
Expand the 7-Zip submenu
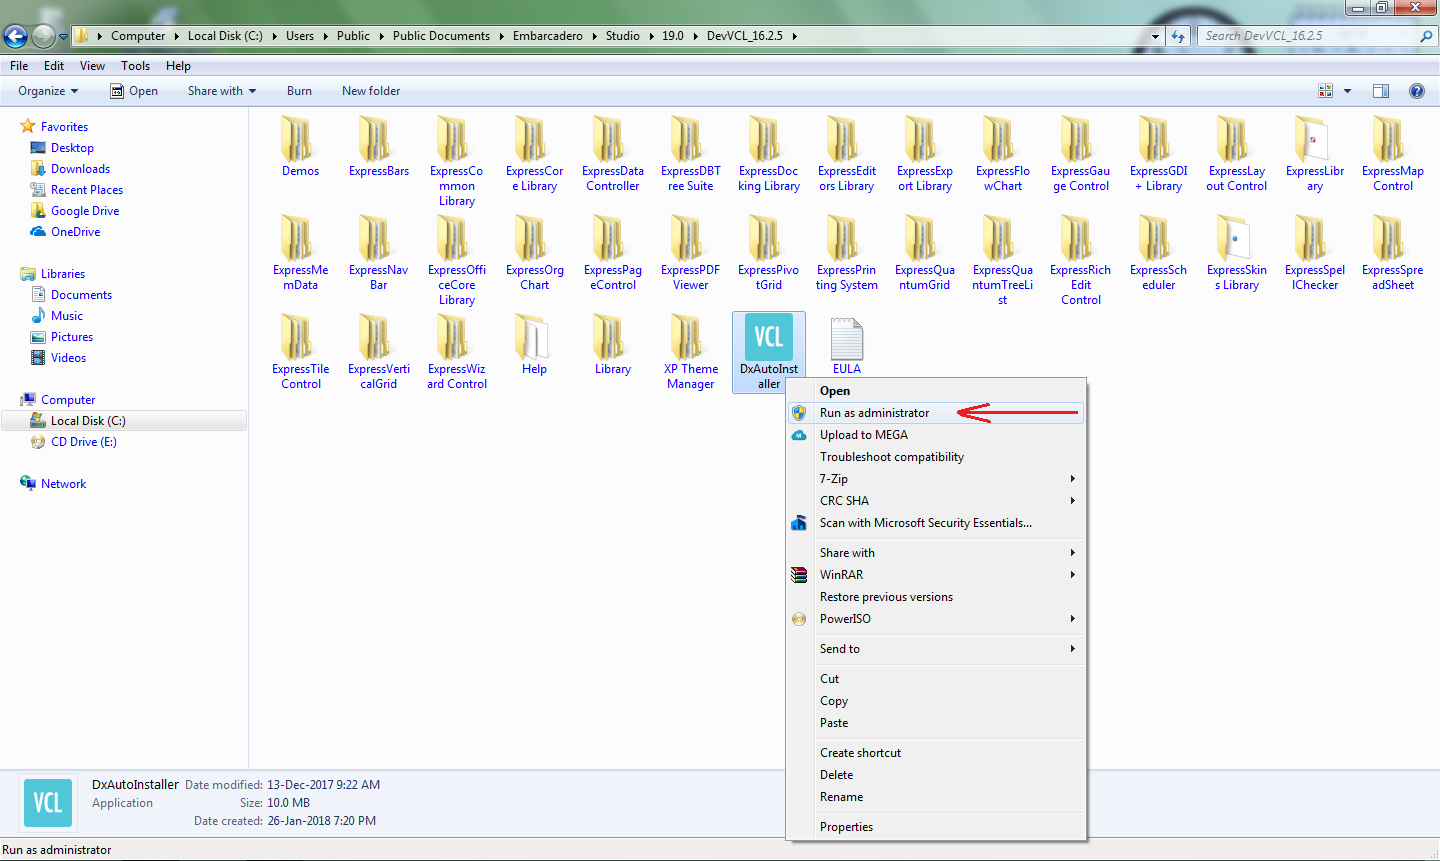pyautogui.click(x=834, y=479)
